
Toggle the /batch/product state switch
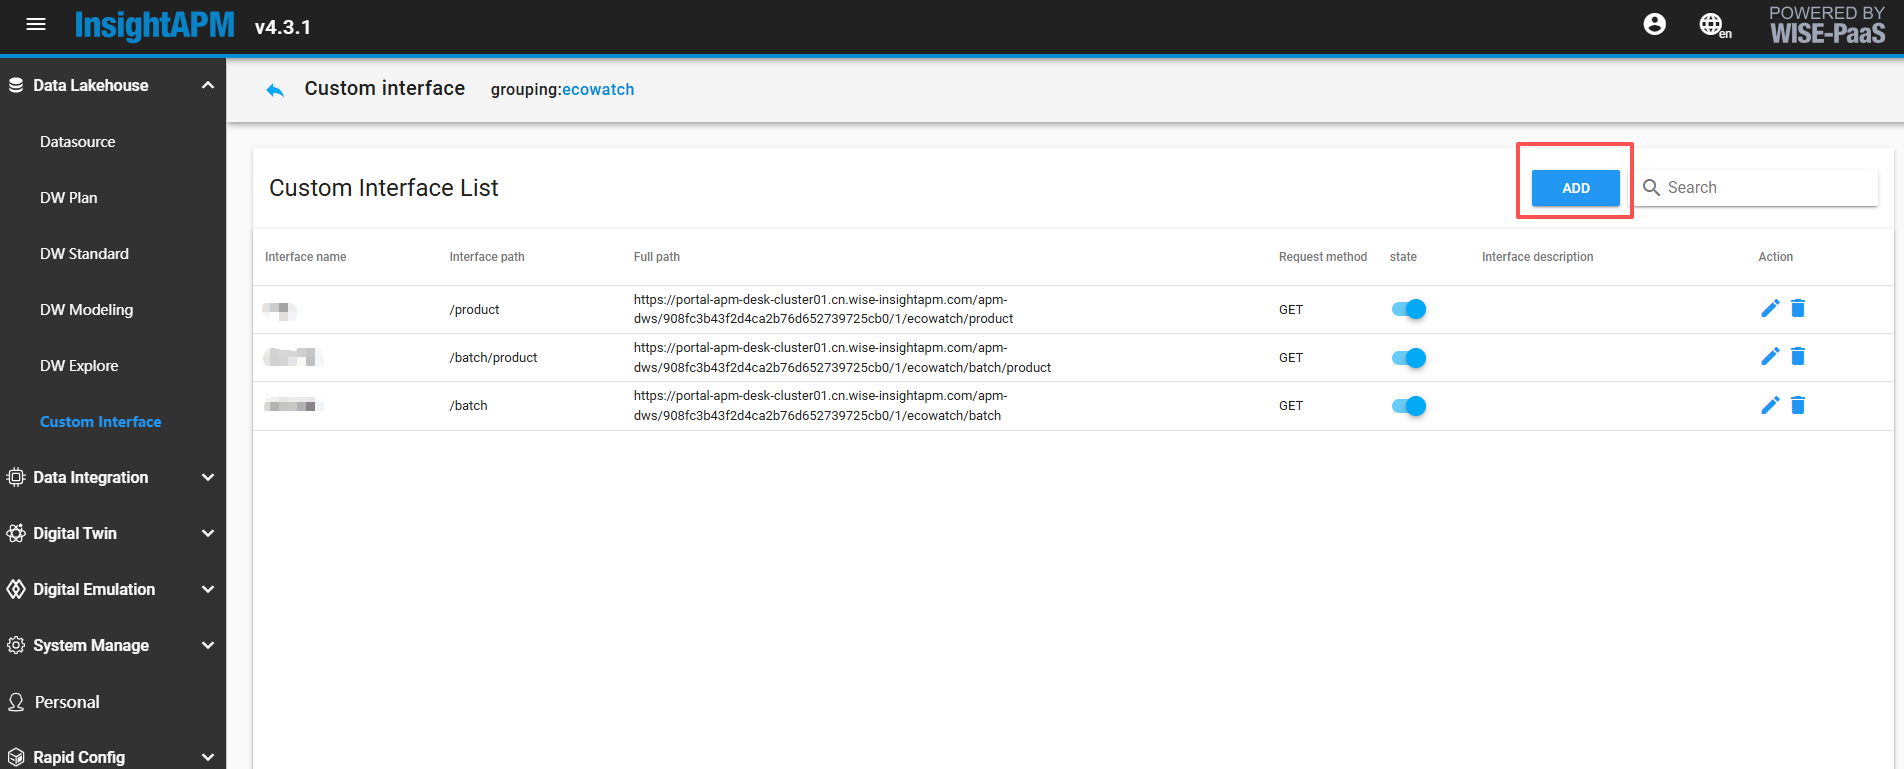click(1409, 358)
